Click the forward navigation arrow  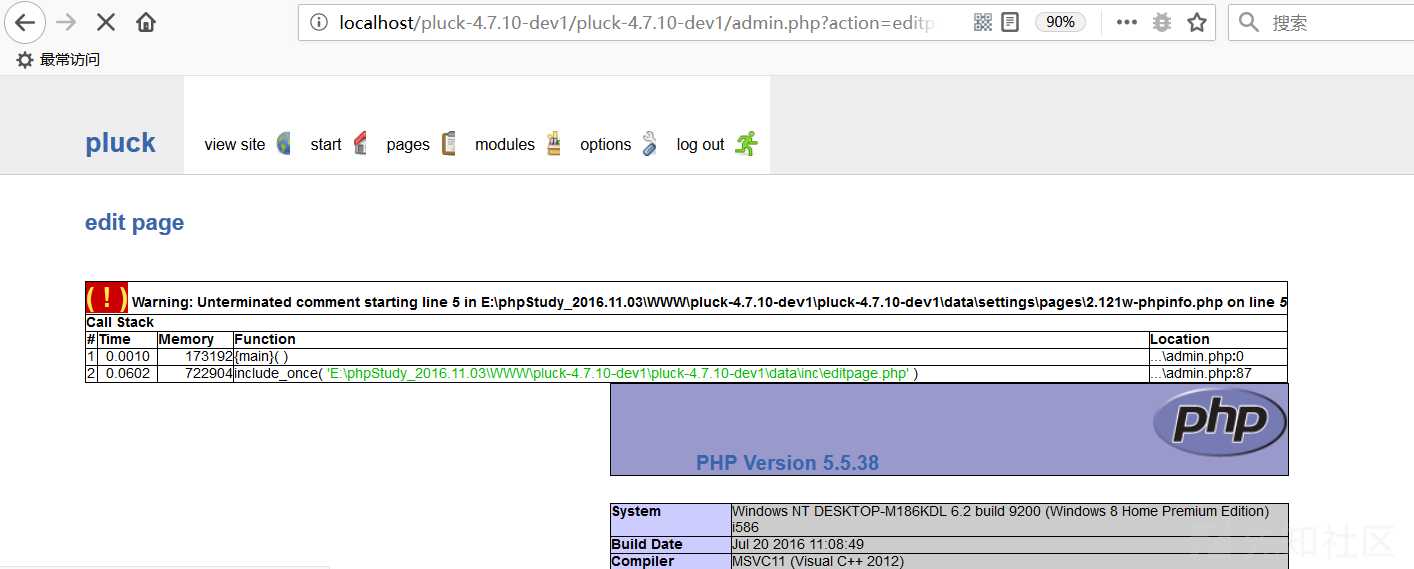pyautogui.click(x=66, y=22)
